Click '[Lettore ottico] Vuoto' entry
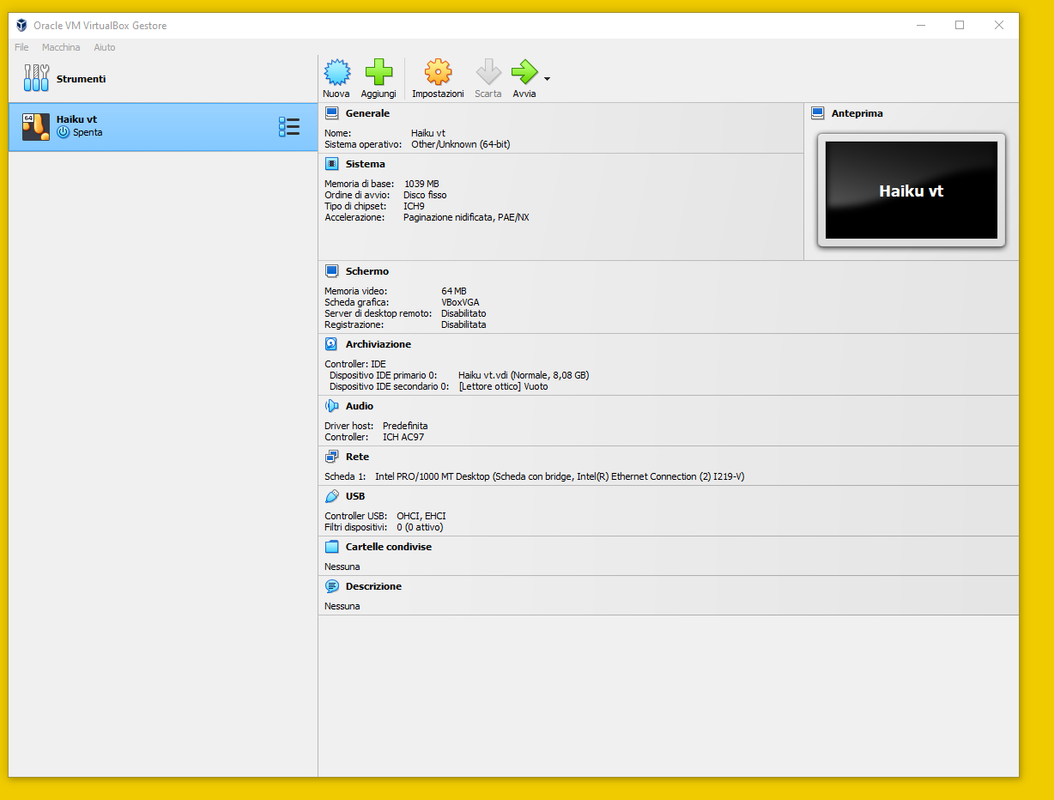 503,387
